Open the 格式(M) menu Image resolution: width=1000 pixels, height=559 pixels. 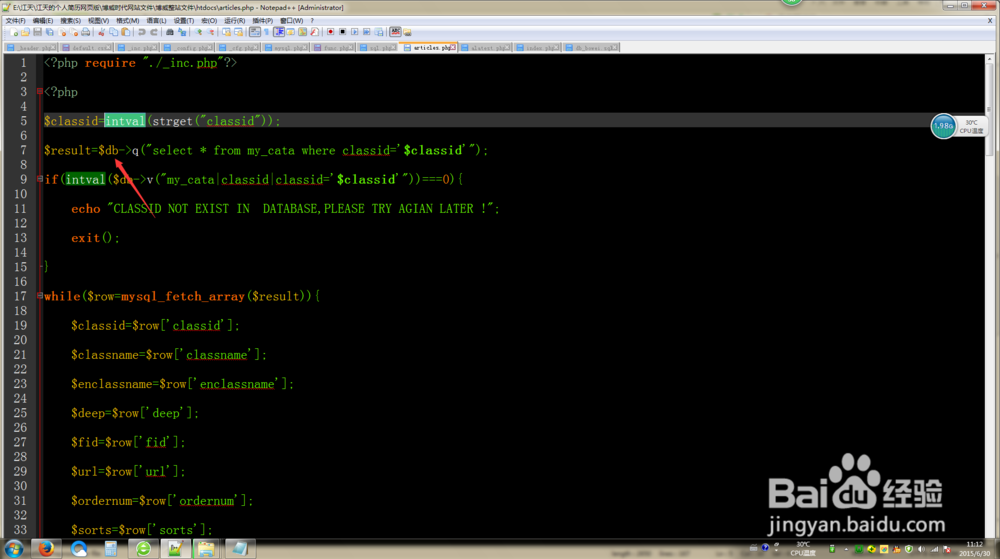(x=128, y=20)
